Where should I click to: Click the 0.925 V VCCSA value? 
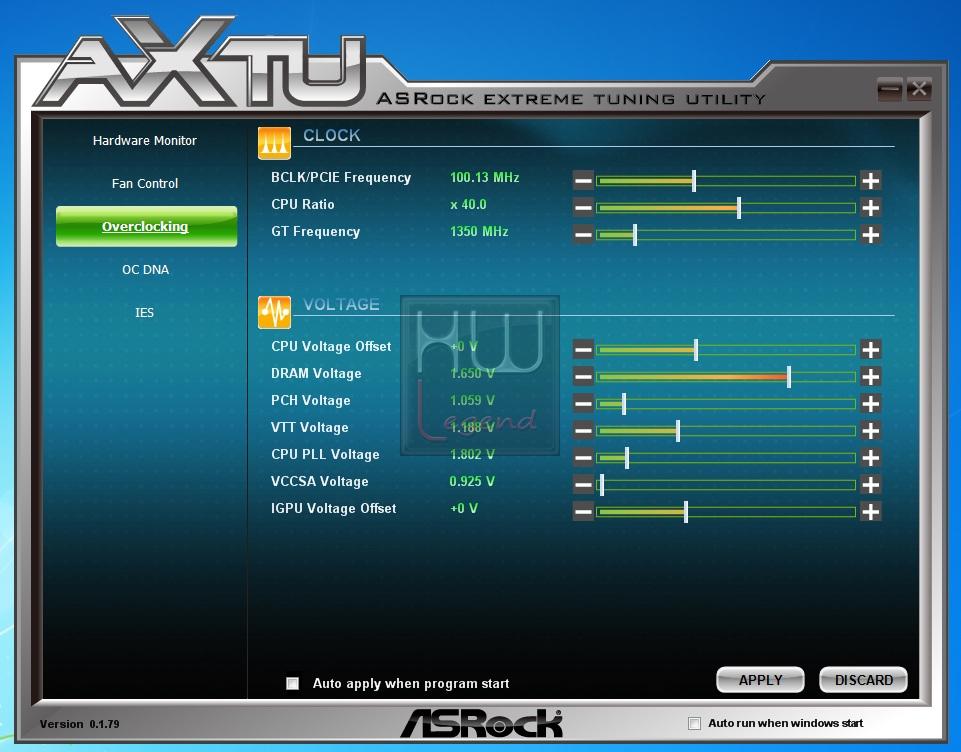[x=472, y=482]
